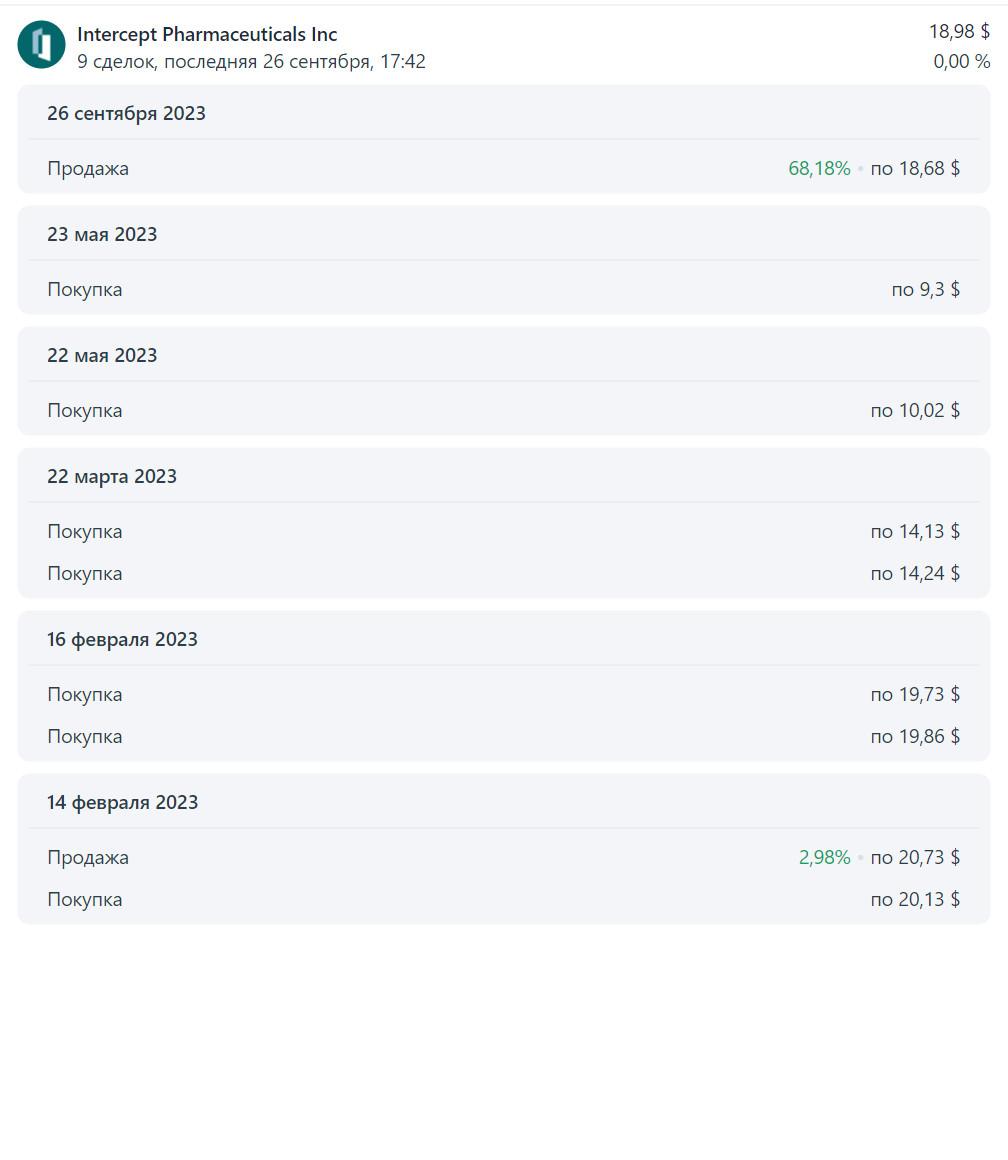Open the Intercept Pharmaceuticals Inc title
This screenshot has width=1008, height=1160.
(207, 34)
